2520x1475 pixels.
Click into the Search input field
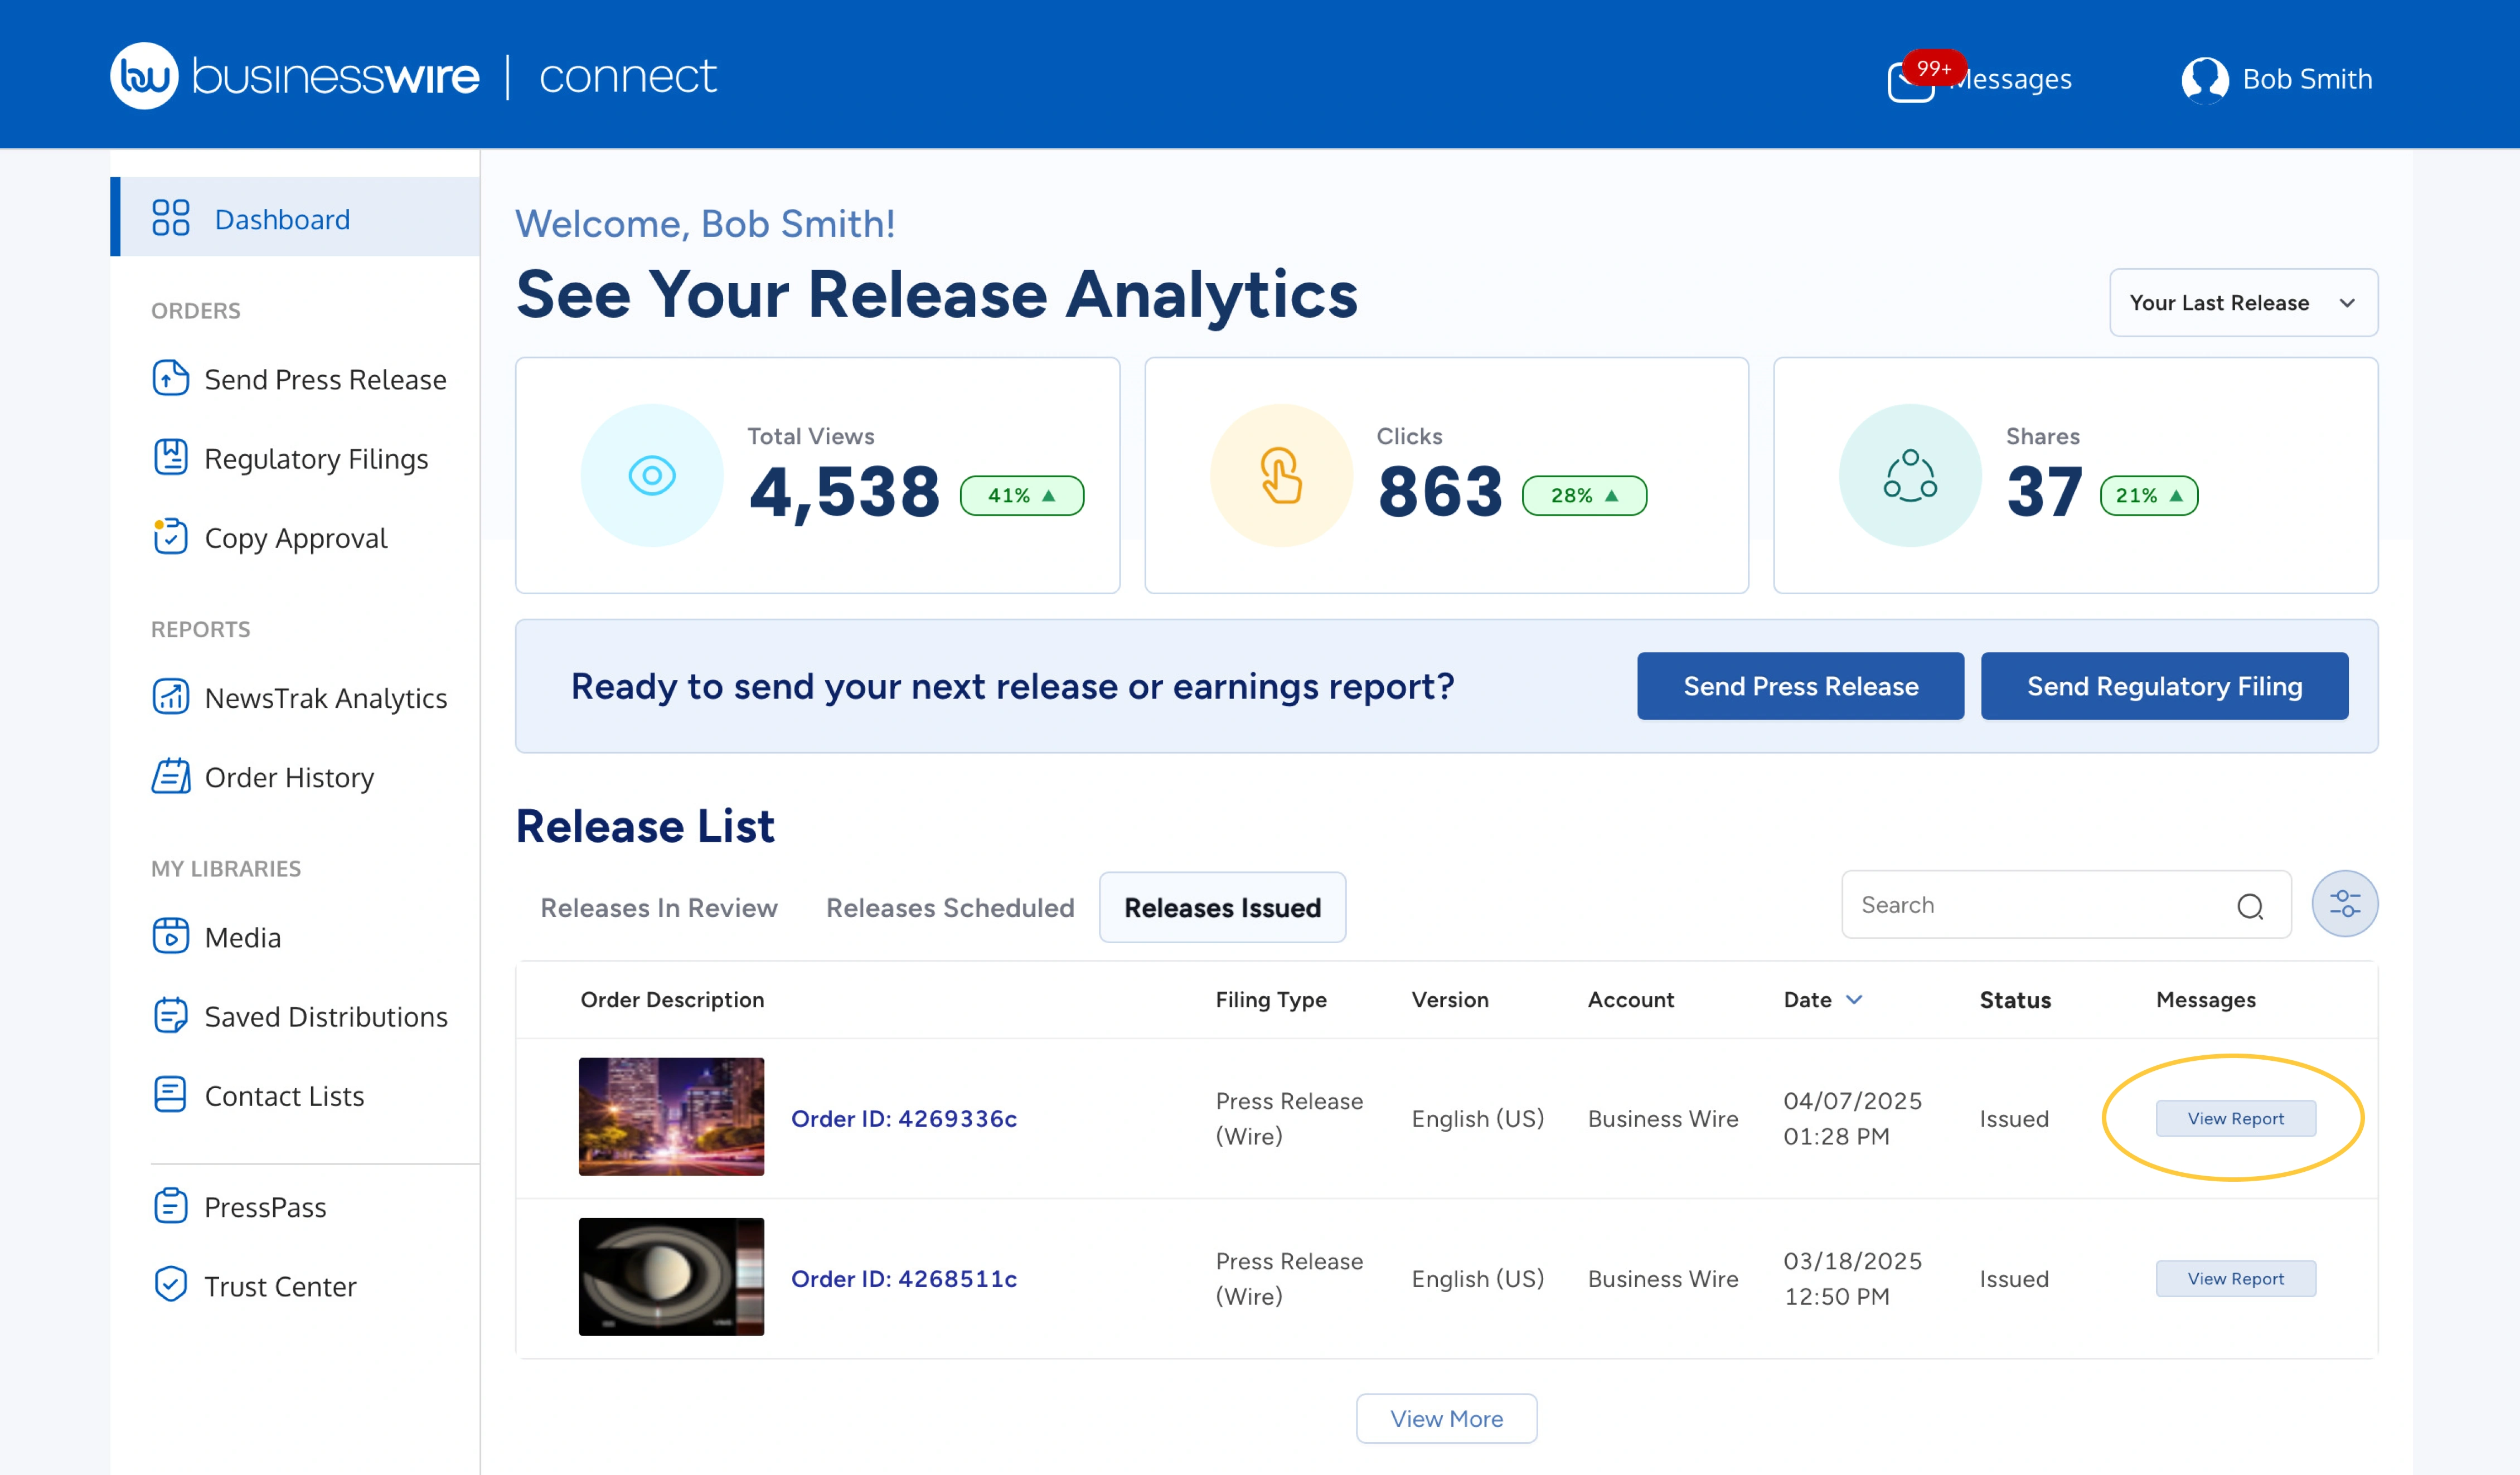pyautogui.click(x=2066, y=905)
